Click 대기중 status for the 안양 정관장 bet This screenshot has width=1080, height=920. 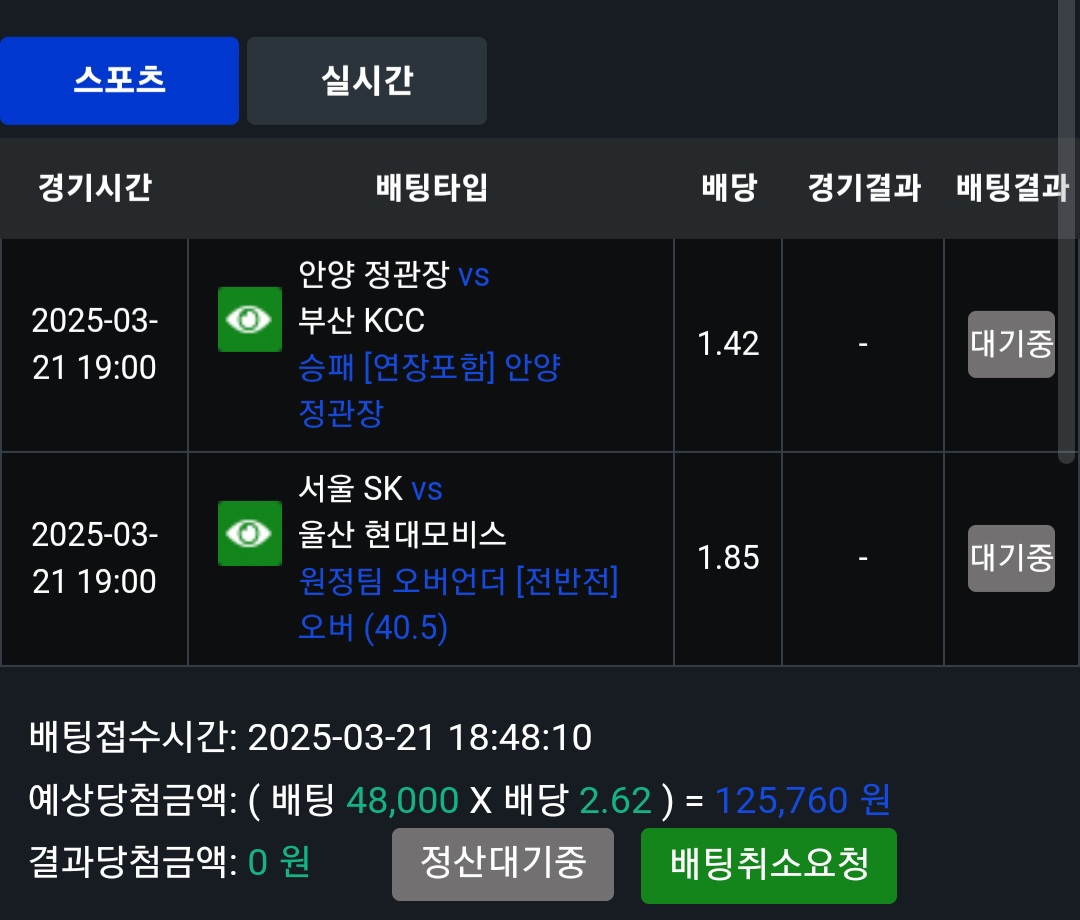tap(1011, 344)
